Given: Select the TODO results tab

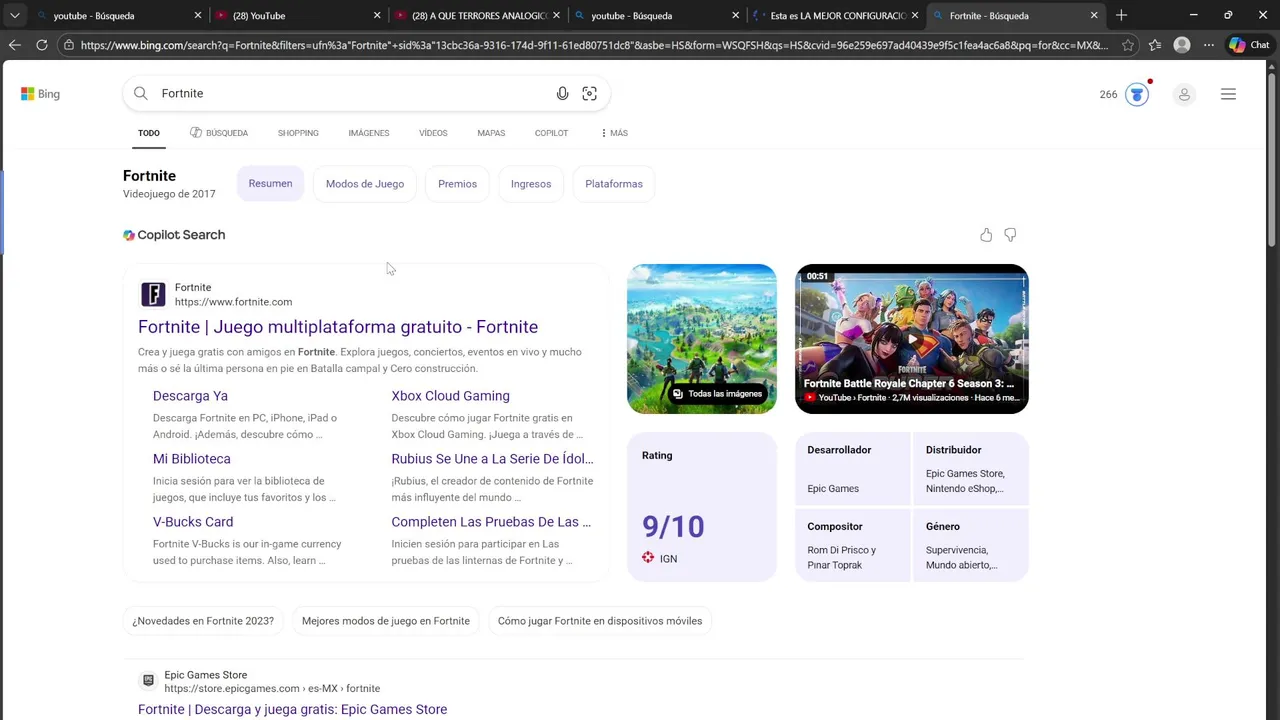Looking at the screenshot, I should point(149,133).
